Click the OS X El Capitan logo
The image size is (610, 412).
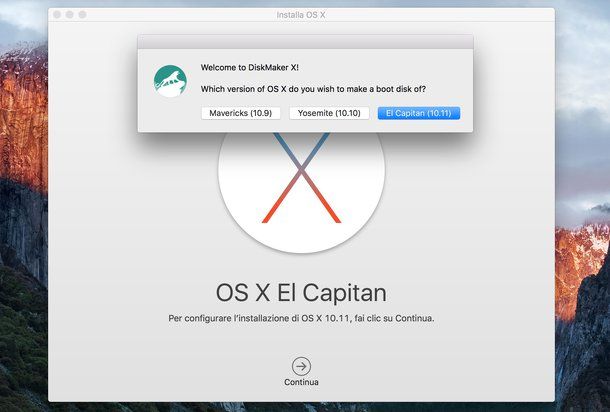[x=301, y=193]
